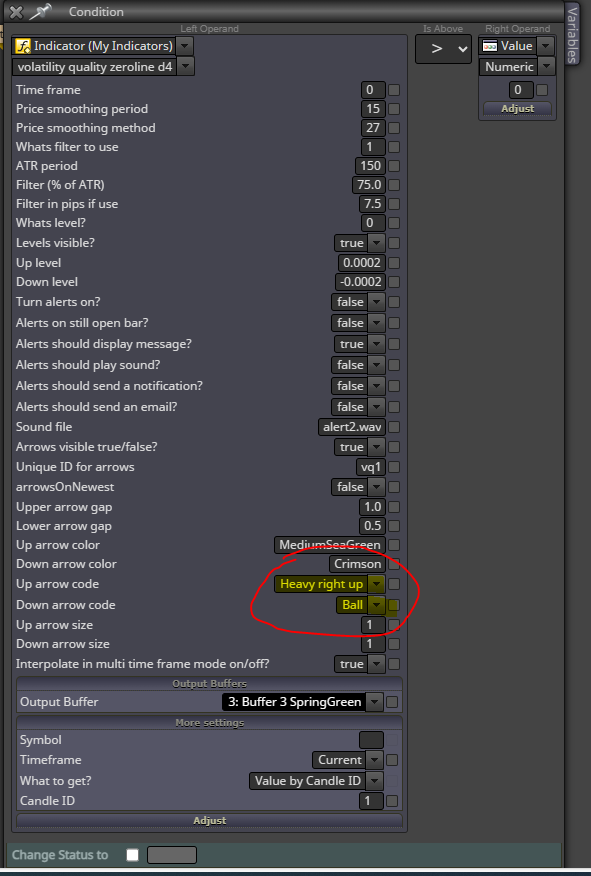Edit the Down arrow size value
The image size is (591, 876).
coord(373,644)
